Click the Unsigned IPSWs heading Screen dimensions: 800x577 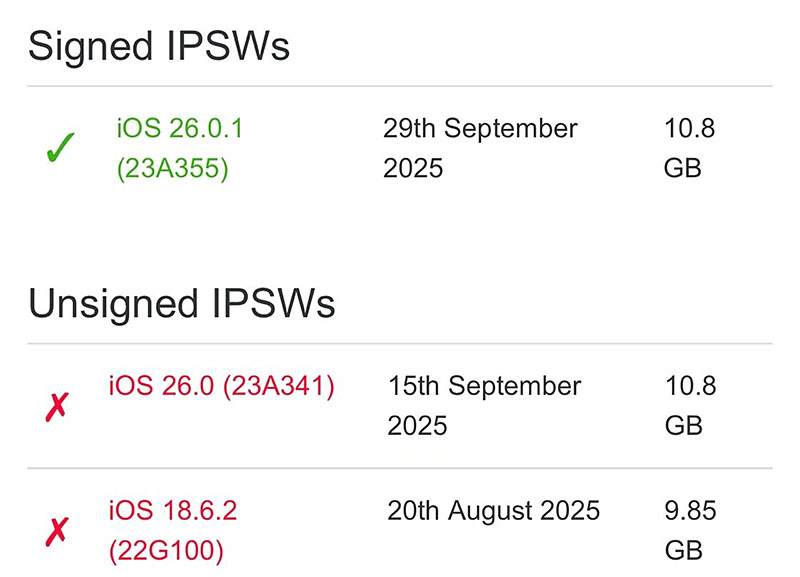184,304
